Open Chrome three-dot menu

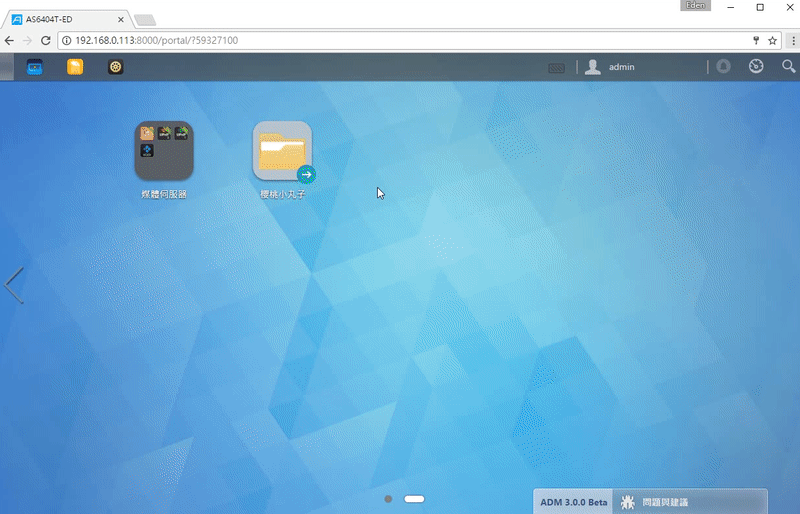click(793, 40)
